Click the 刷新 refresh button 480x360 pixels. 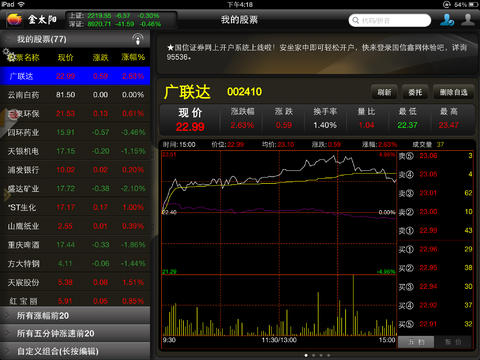pyautogui.click(x=384, y=92)
